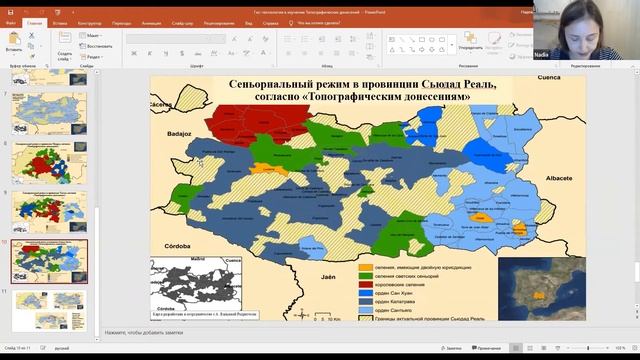Click the Text Direction icon
The height and width of the screenshot is (360, 640).
[x=370, y=36]
